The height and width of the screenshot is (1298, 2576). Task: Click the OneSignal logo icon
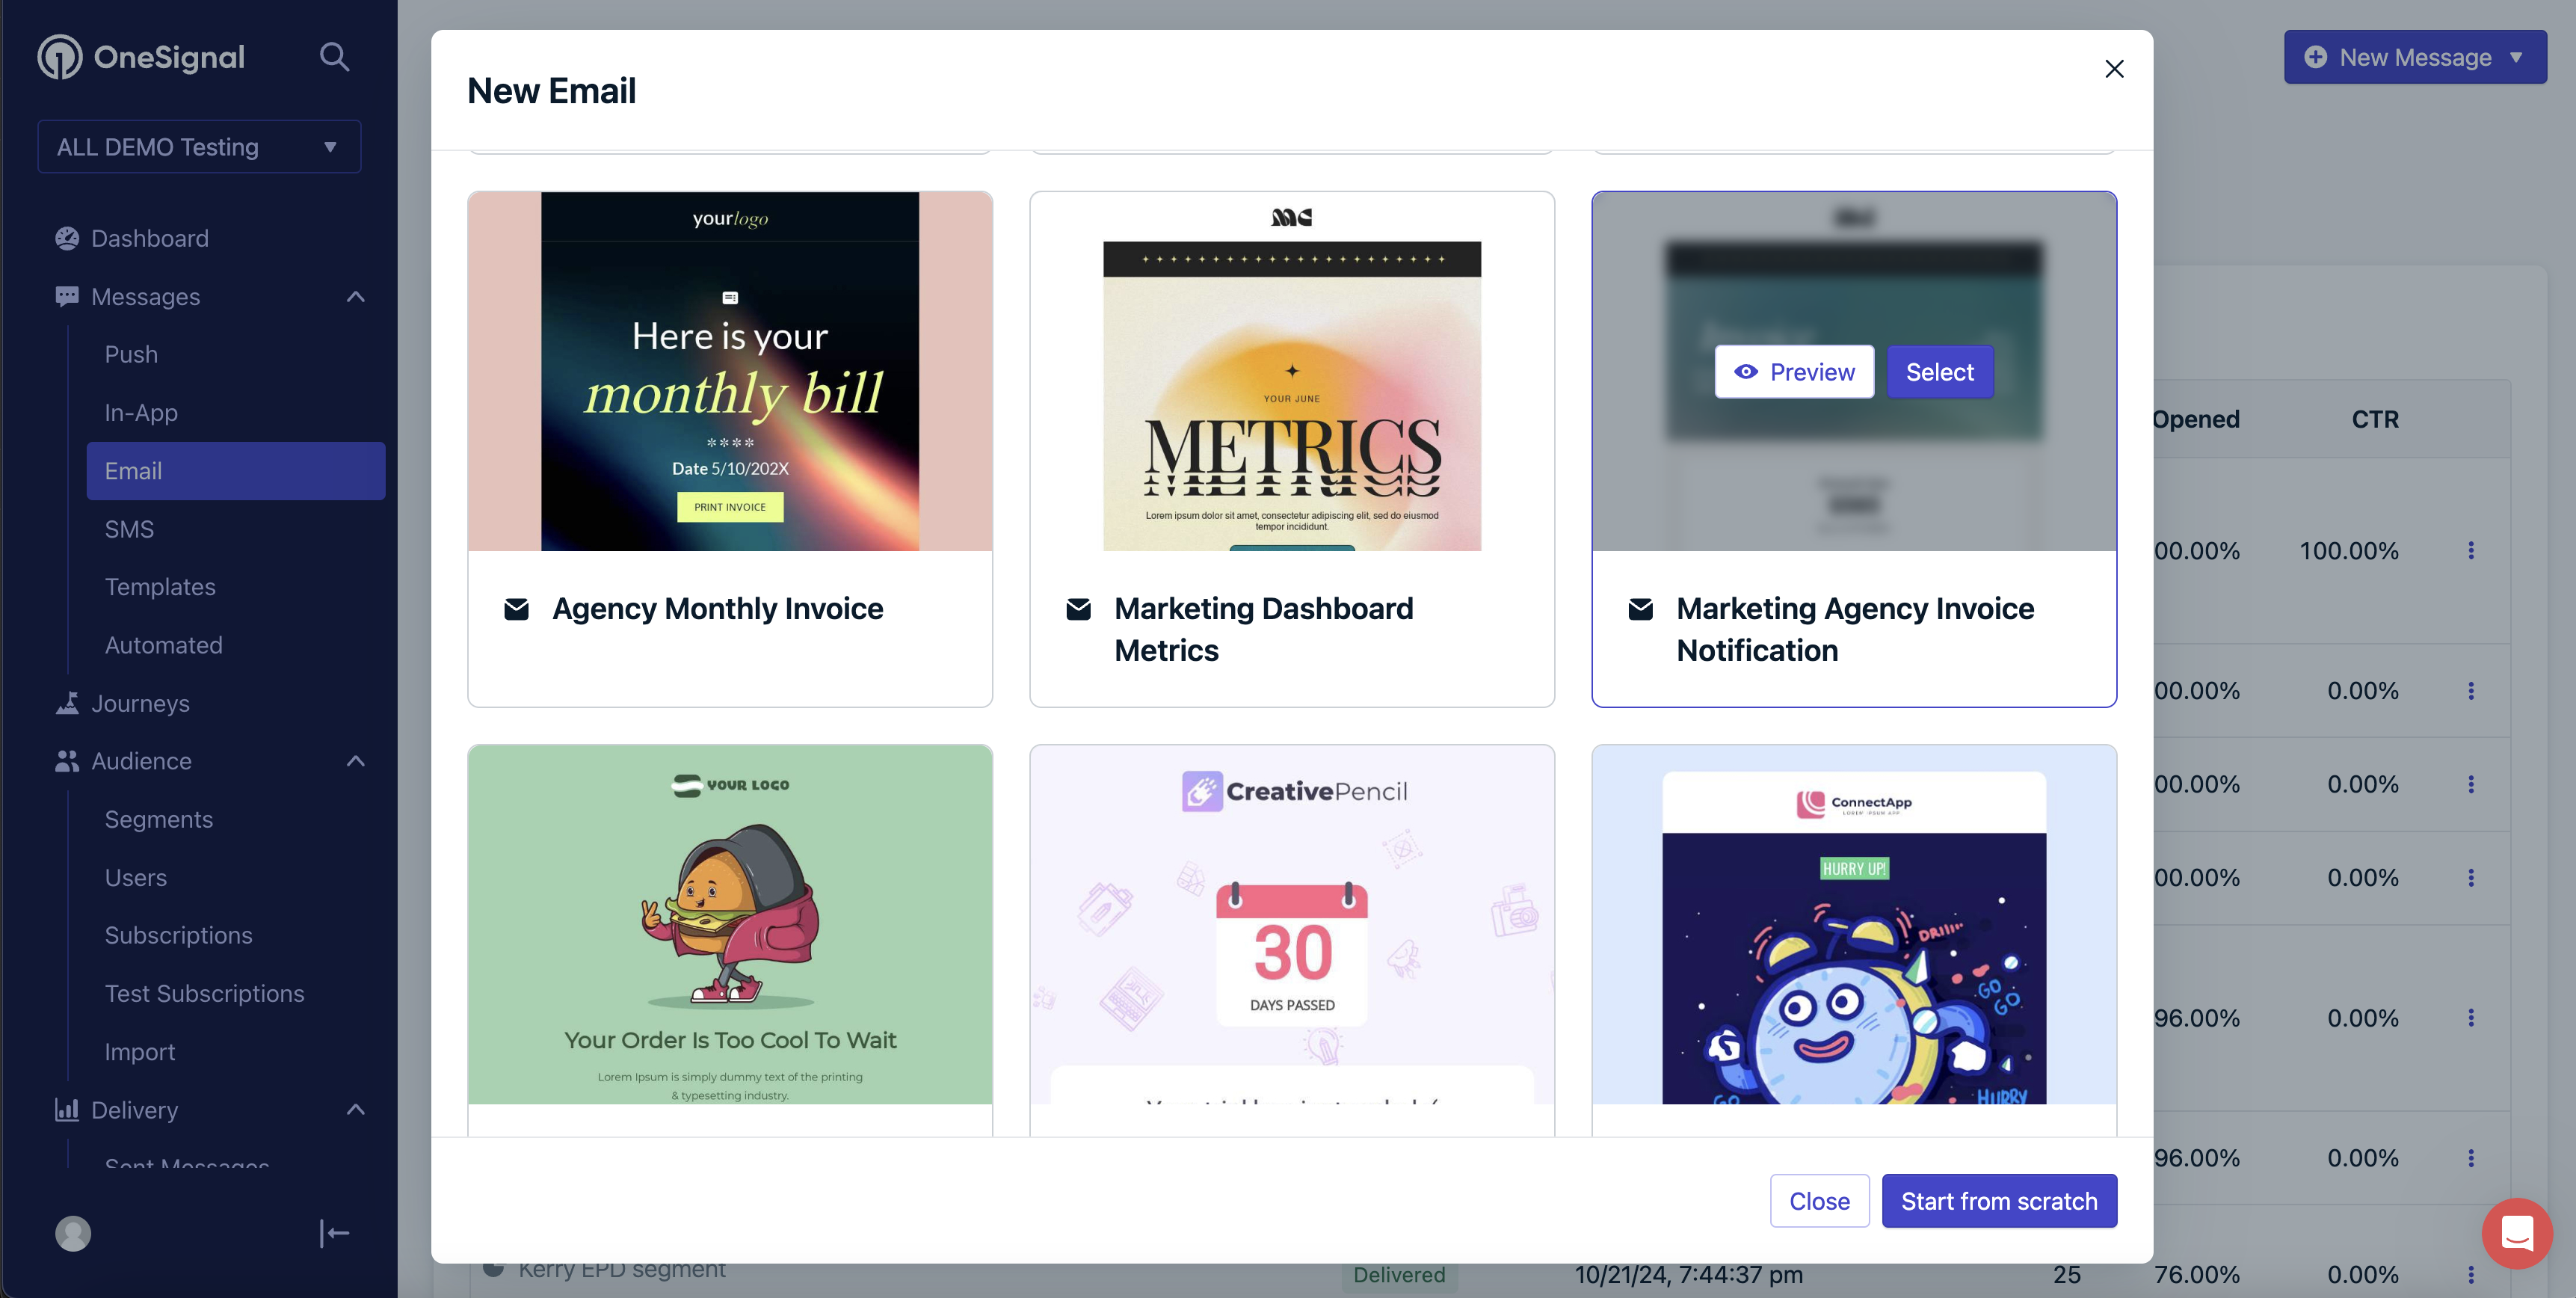pyautogui.click(x=63, y=55)
